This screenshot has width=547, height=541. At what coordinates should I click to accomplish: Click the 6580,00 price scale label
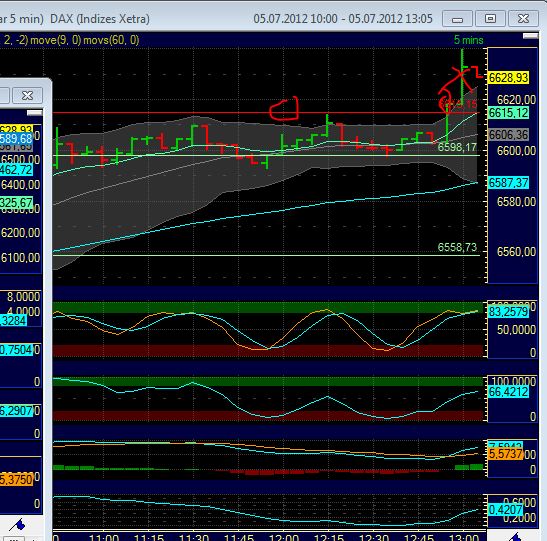pos(516,201)
